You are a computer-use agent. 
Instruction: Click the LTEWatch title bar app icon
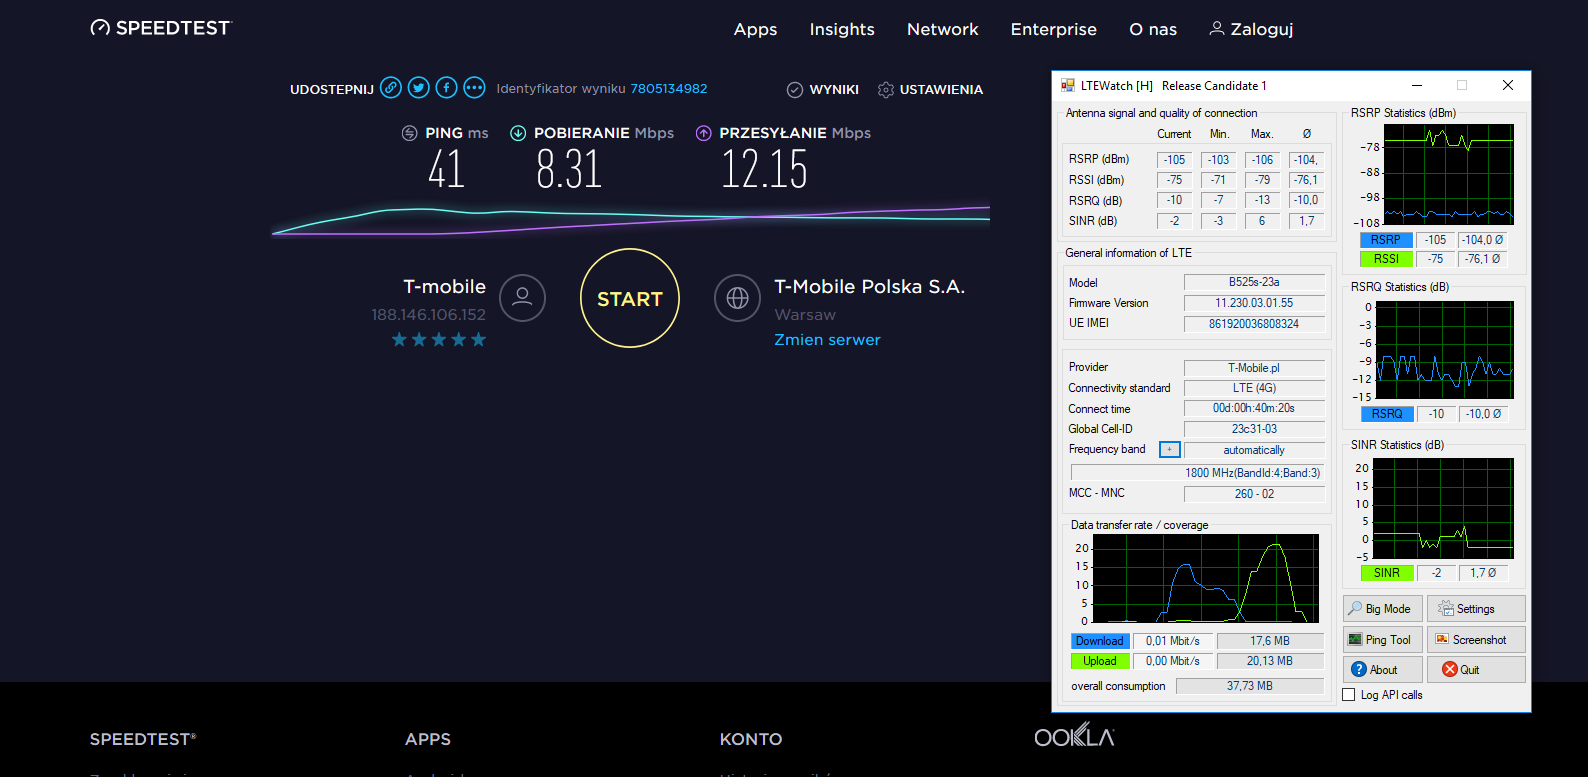coord(1068,86)
